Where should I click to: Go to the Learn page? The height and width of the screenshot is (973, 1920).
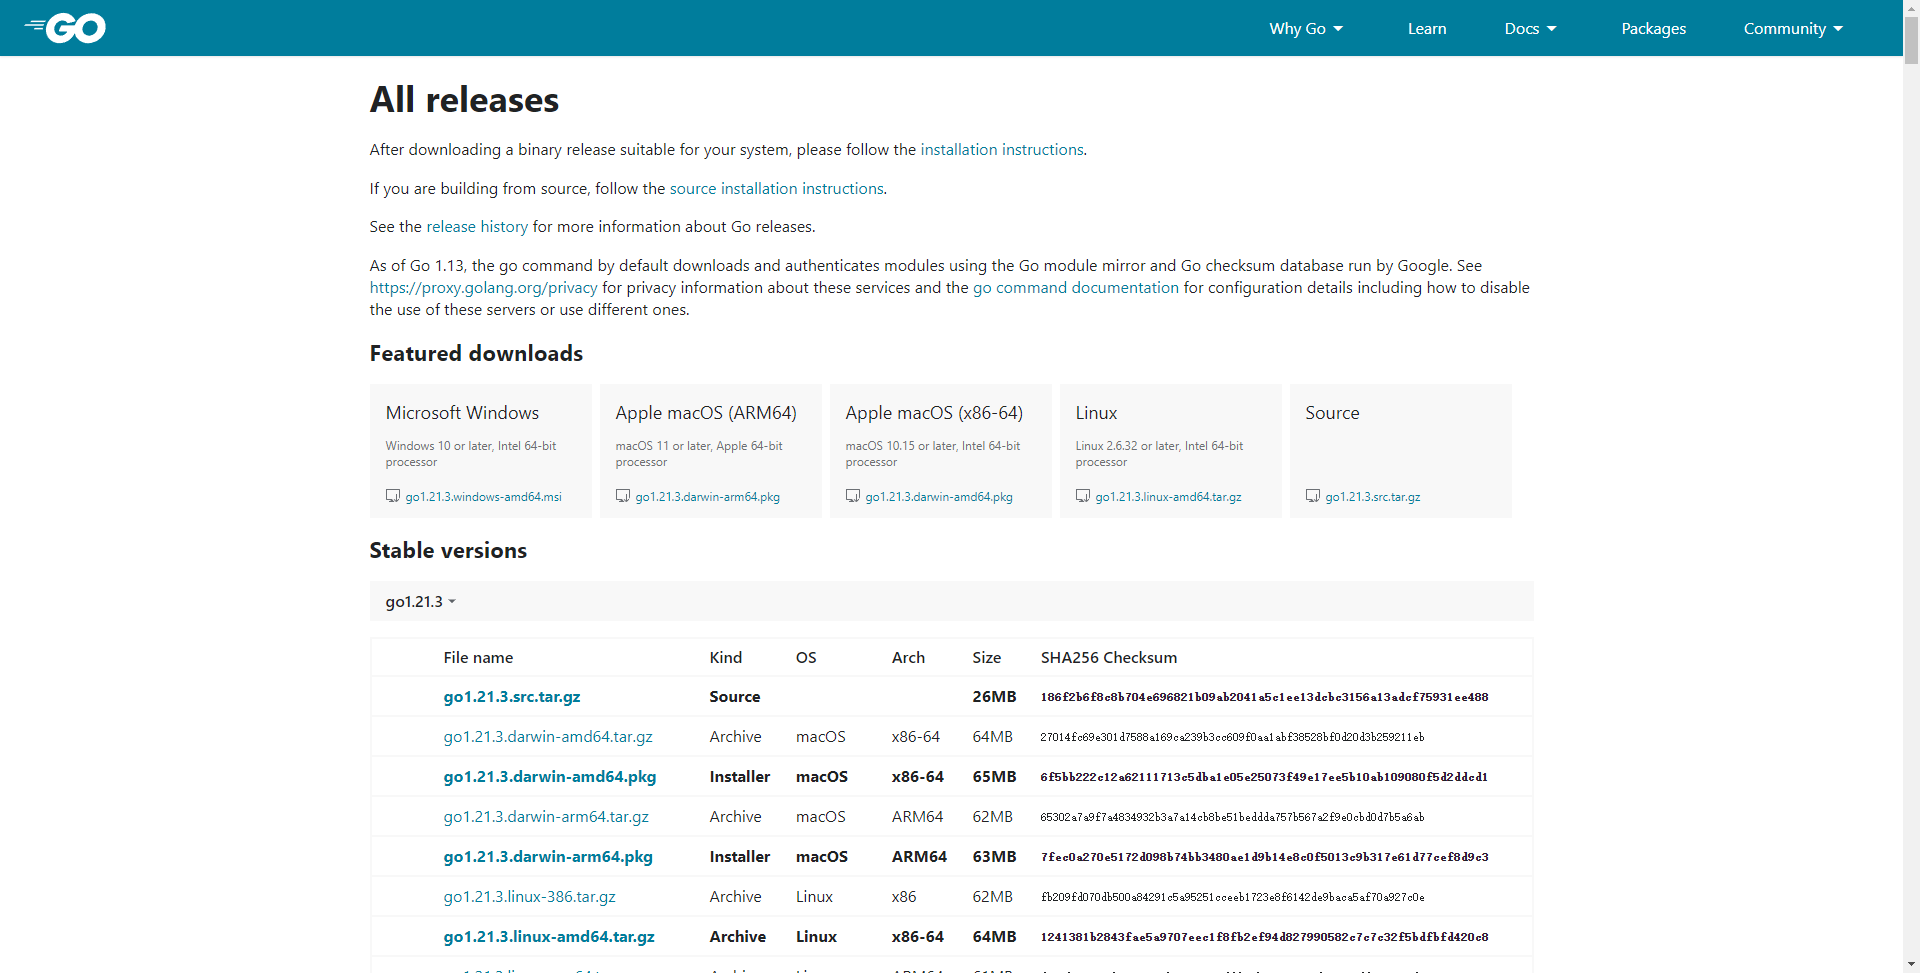click(x=1427, y=28)
